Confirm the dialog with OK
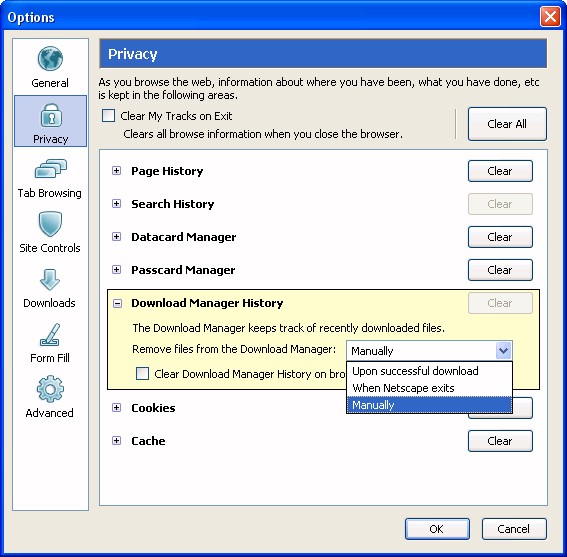The width and height of the screenshot is (567, 557). pyautogui.click(x=437, y=529)
